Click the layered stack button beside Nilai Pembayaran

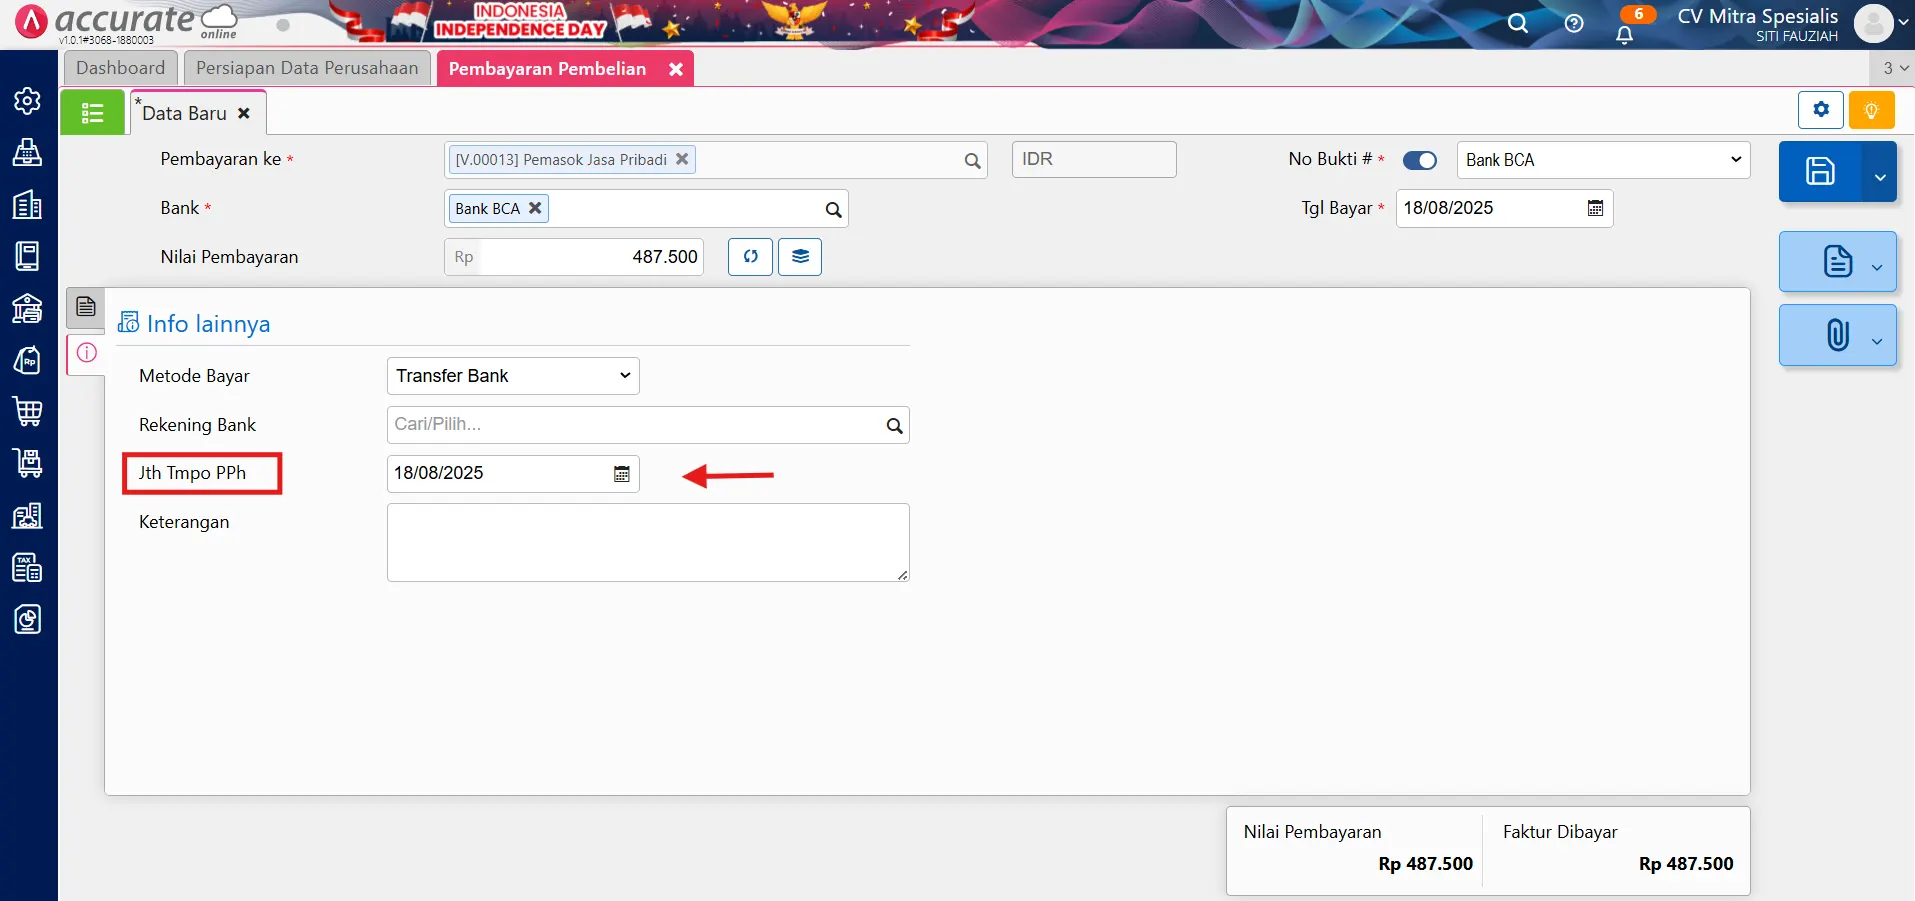click(800, 257)
